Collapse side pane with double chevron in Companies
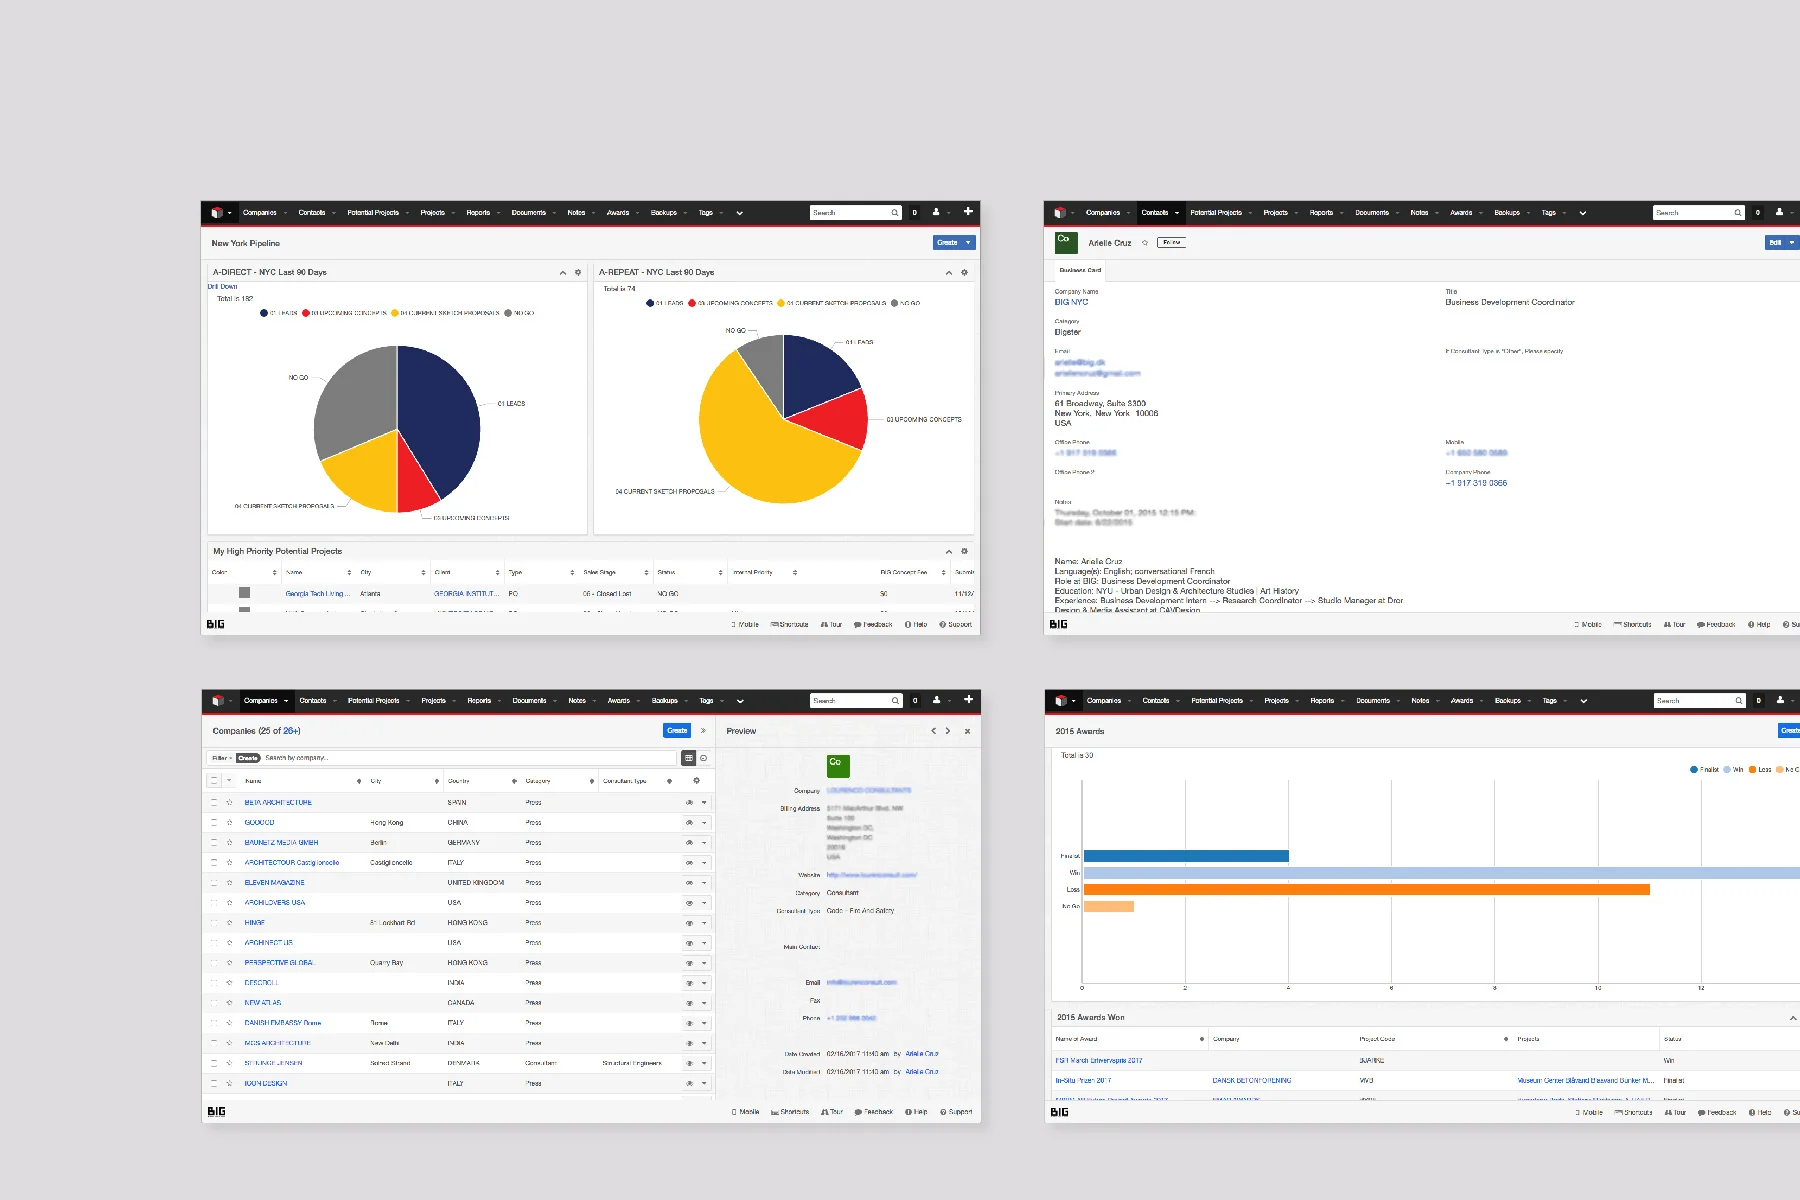 [x=703, y=731]
